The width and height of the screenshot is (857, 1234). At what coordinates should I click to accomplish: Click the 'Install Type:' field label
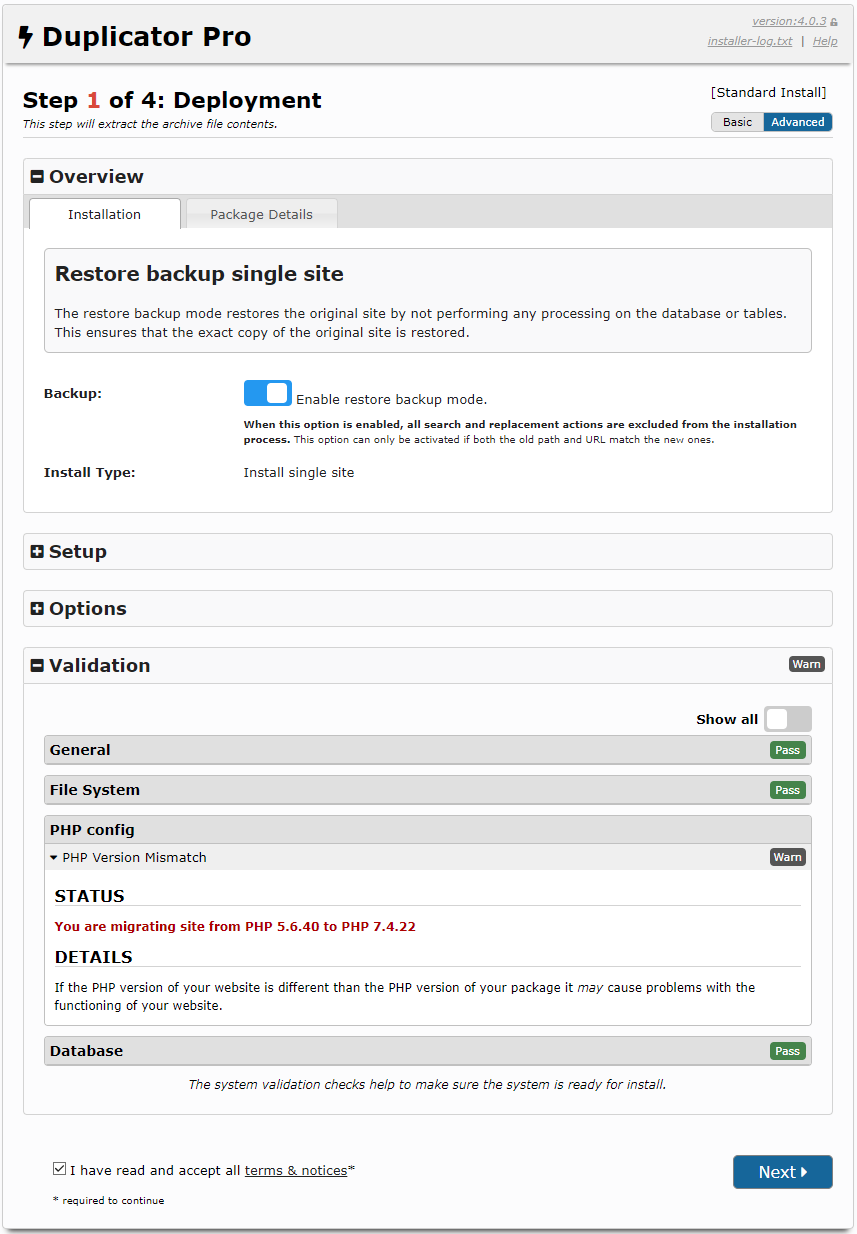coord(90,472)
